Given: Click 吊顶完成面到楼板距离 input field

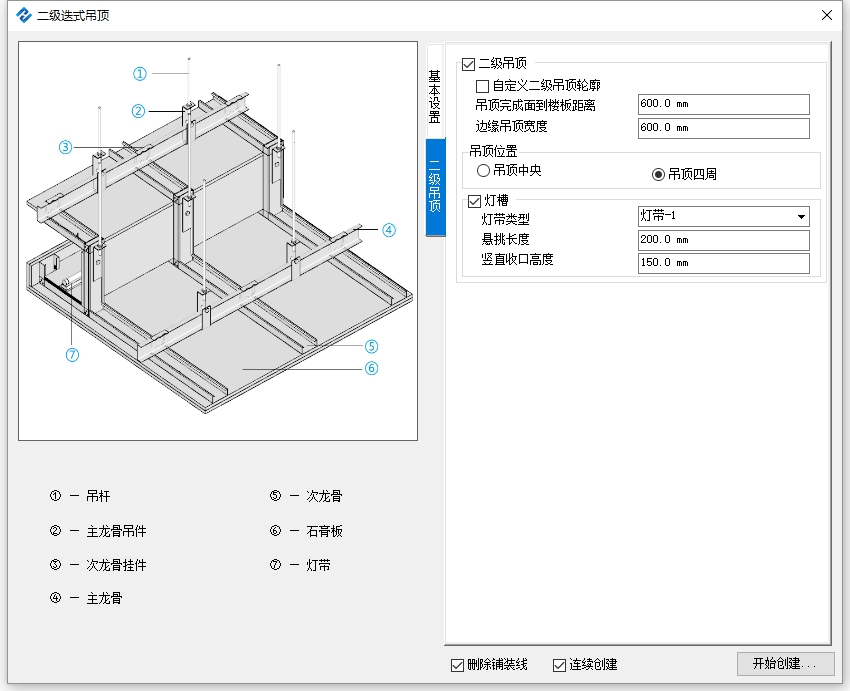Looking at the screenshot, I should pyautogui.click(x=724, y=104).
